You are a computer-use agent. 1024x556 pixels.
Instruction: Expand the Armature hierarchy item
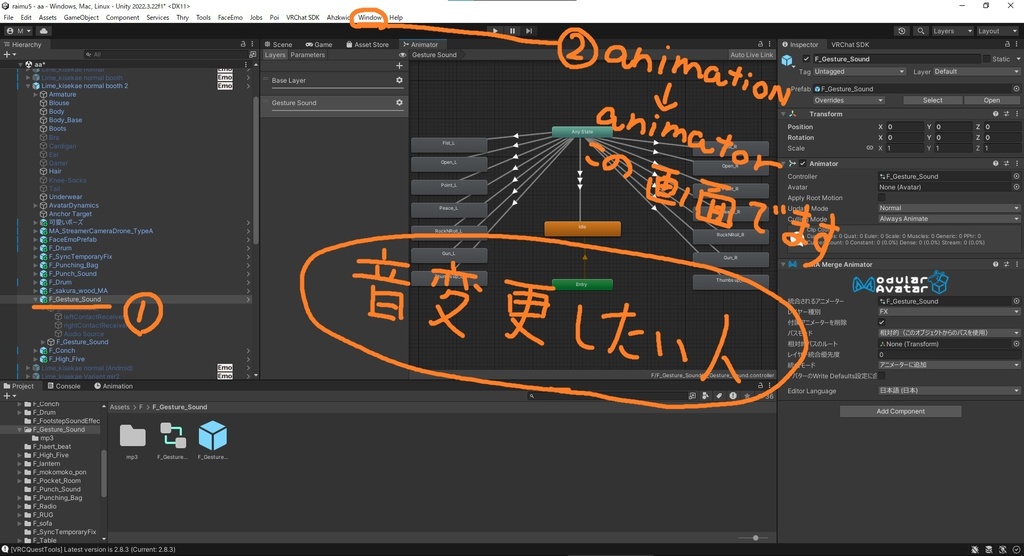click(x=36, y=95)
